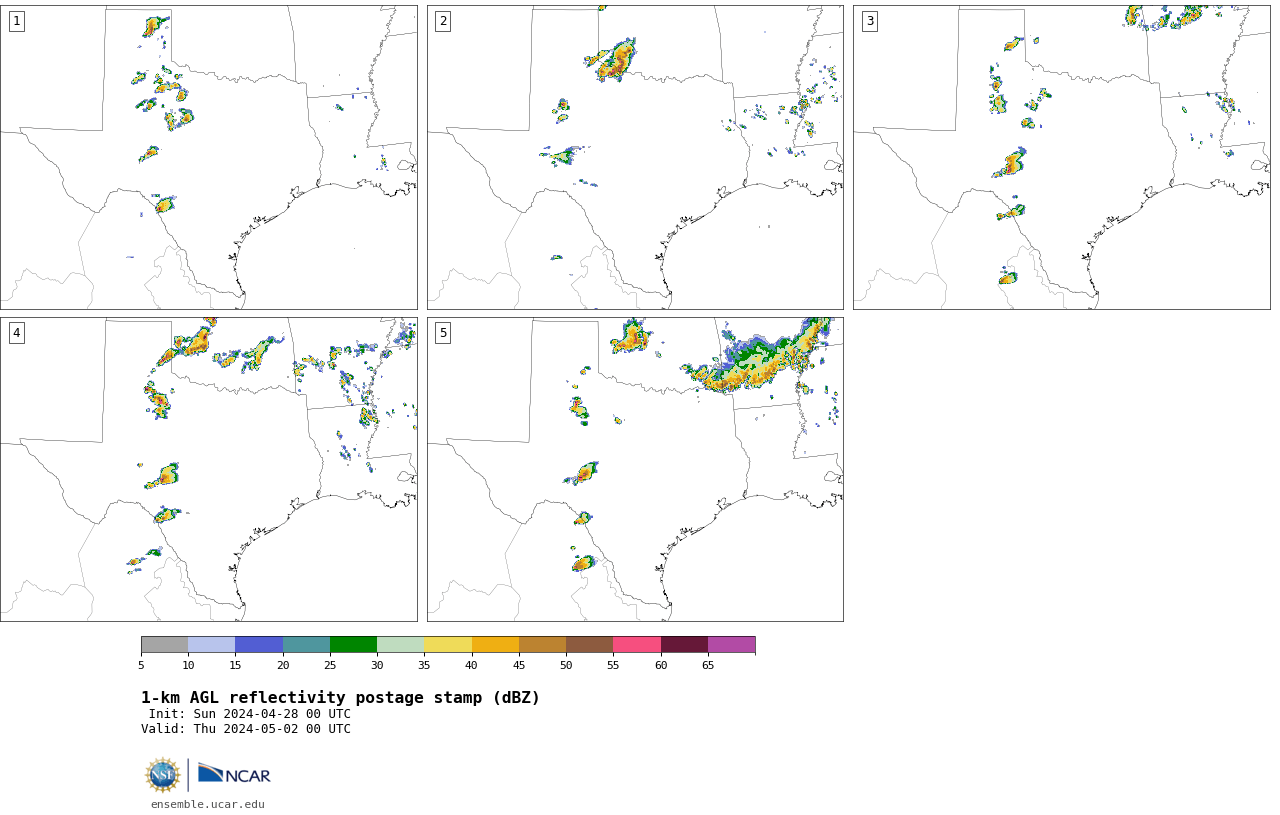
Task: Click the purple 65+ dBZ swatch
Action: [731, 644]
